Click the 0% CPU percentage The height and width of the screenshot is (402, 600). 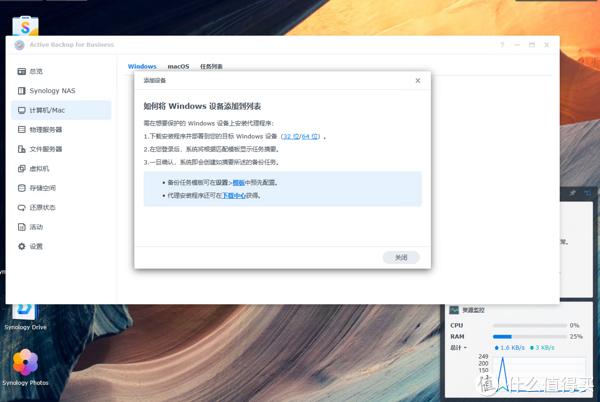pos(574,326)
